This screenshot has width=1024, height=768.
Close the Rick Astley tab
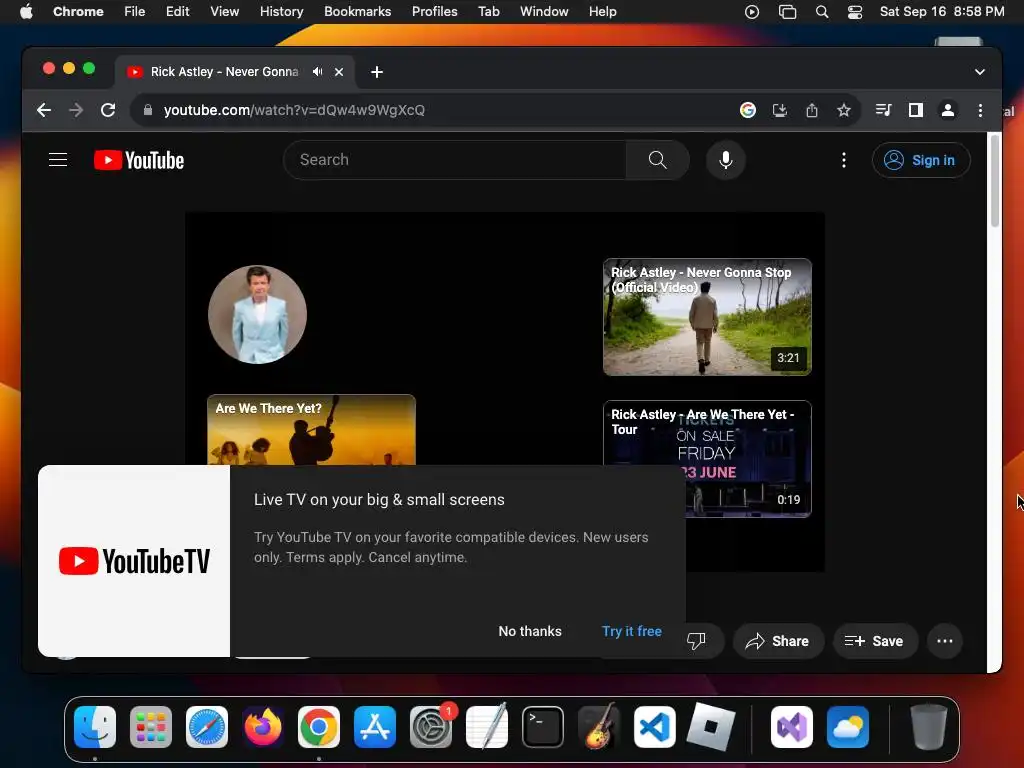339,72
